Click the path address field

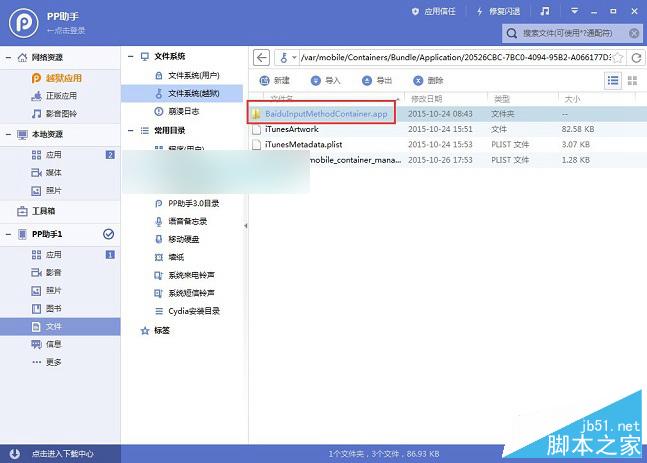(x=455, y=57)
